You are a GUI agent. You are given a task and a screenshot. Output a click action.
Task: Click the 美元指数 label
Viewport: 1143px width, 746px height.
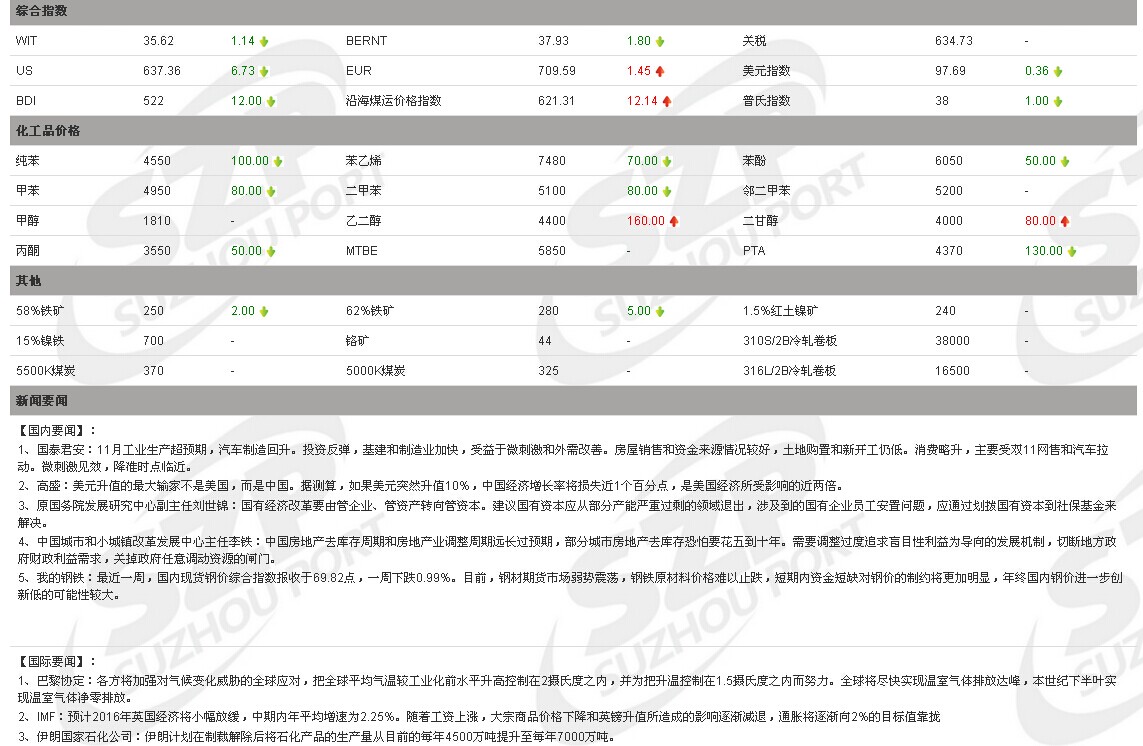tap(766, 71)
